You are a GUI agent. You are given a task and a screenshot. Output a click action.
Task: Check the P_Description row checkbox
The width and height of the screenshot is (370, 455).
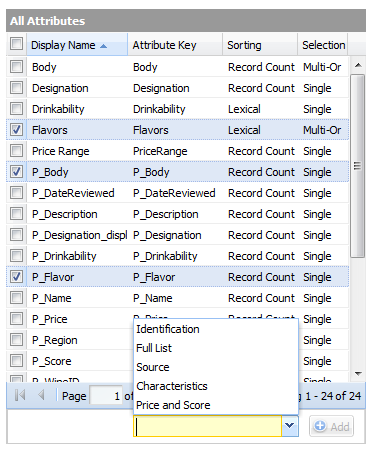pos(16,214)
